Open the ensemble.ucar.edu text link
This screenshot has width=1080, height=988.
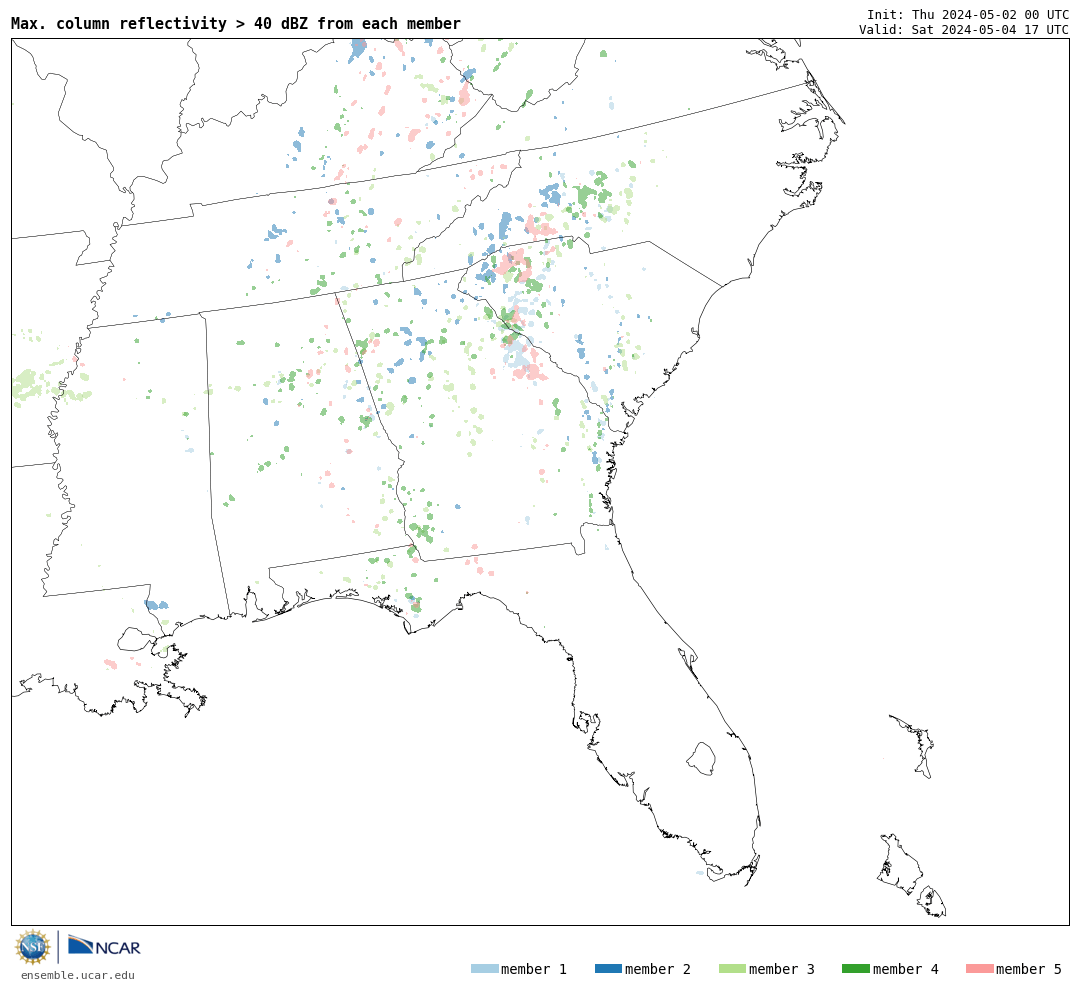[x=78, y=975]
